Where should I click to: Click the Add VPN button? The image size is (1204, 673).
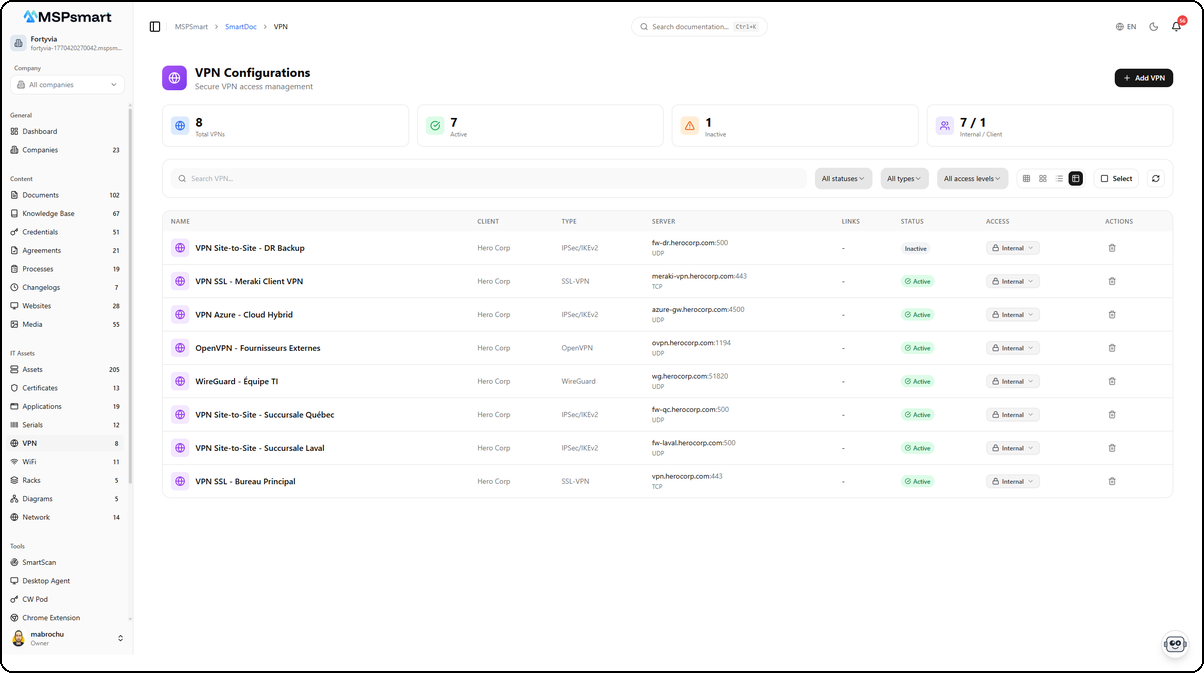point(1143,77)
